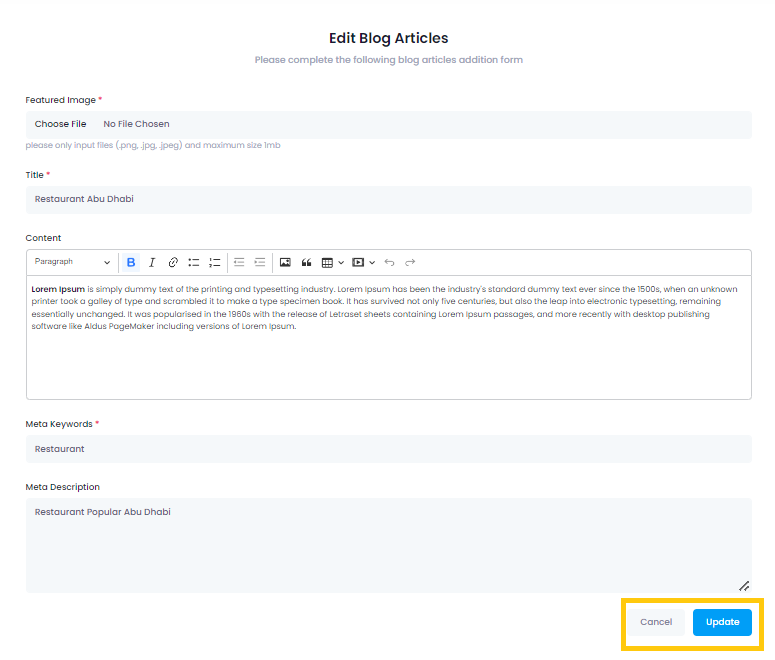Viewport: 775px width, 660px height.
Task: Undo the last edit
Action: tap(389, 262)
